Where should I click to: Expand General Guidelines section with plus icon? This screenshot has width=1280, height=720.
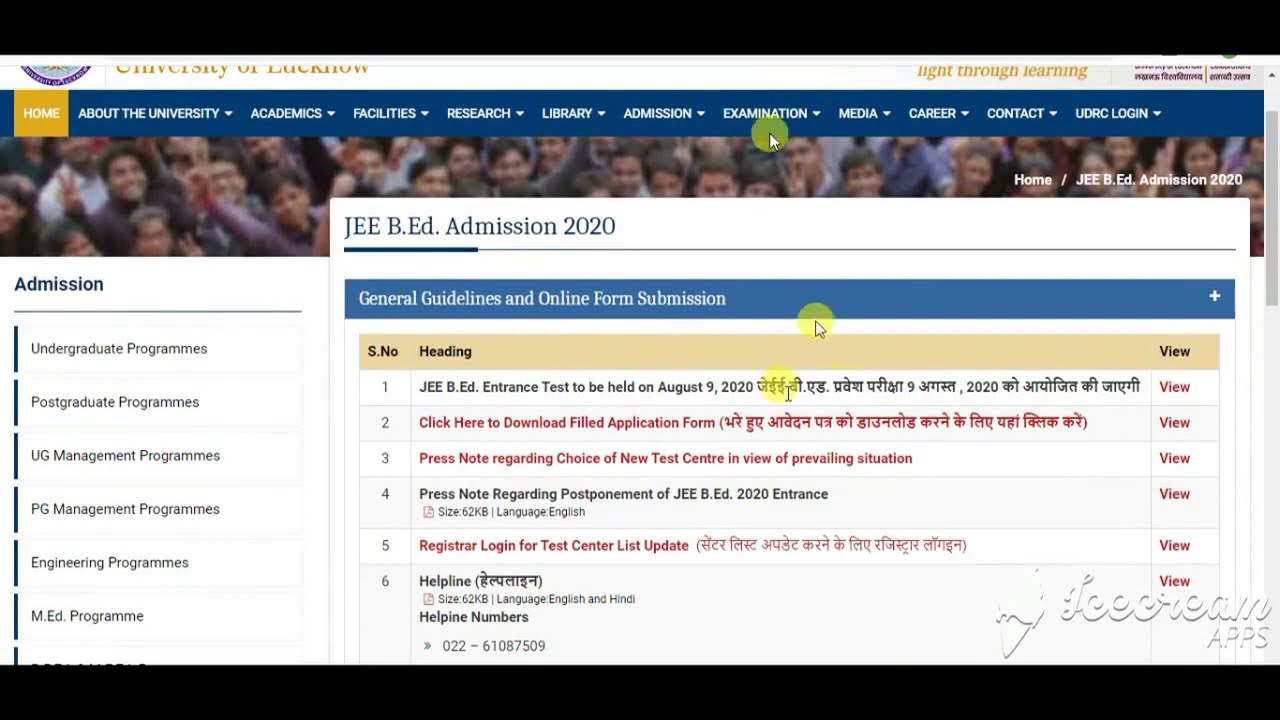(1214, 297)
